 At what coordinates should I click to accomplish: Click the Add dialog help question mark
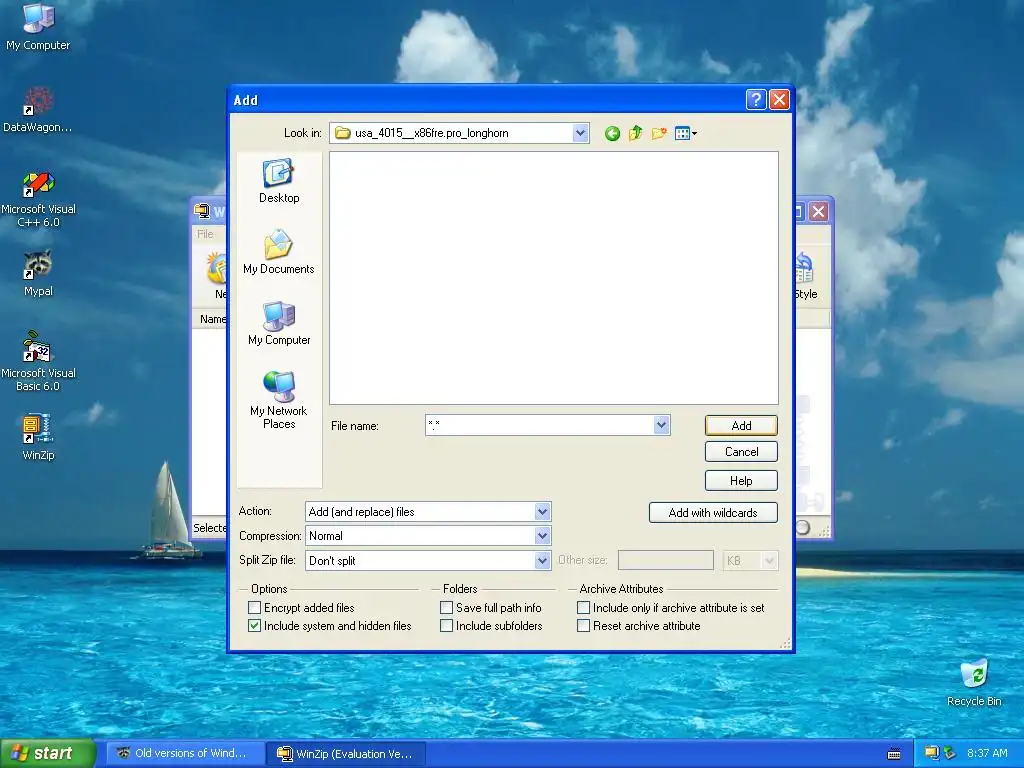click(756, 100)
